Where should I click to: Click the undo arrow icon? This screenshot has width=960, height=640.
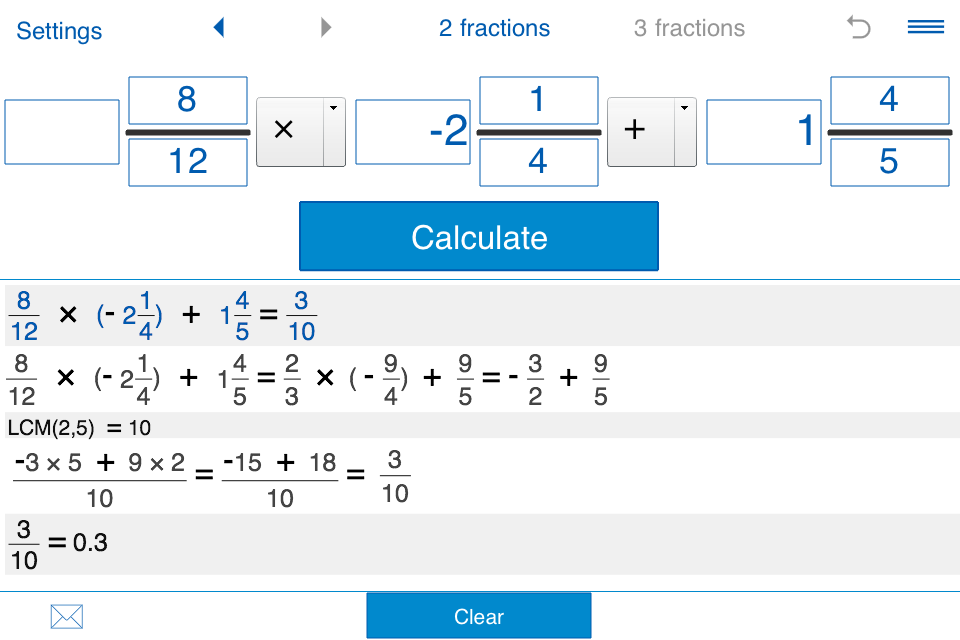pos(856,27)
